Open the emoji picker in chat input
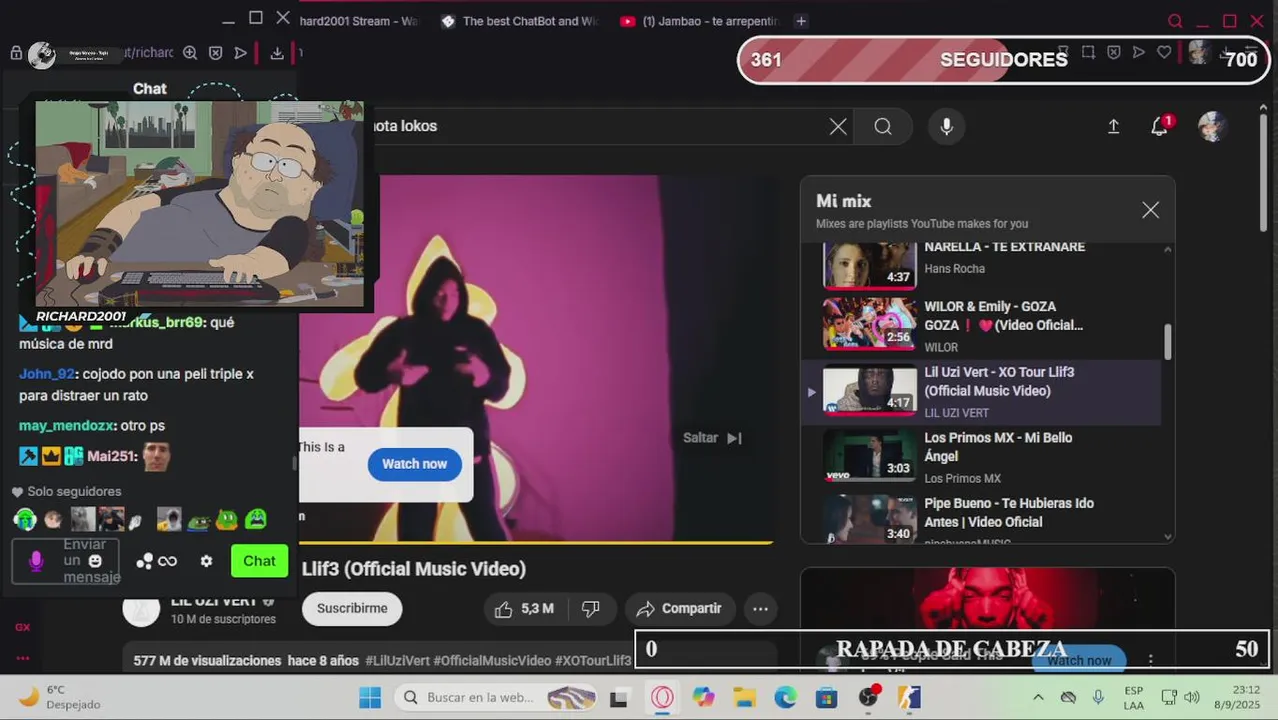Image resolution: width=1278 pixels, height=720 pixels. [95, 561]
